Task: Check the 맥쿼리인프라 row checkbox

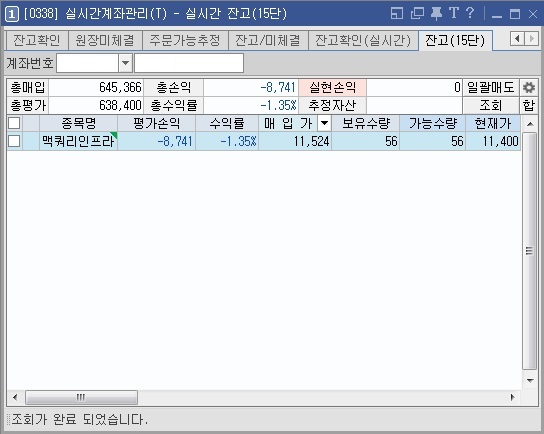Action: pyautogui.click(x=14, y=141)
